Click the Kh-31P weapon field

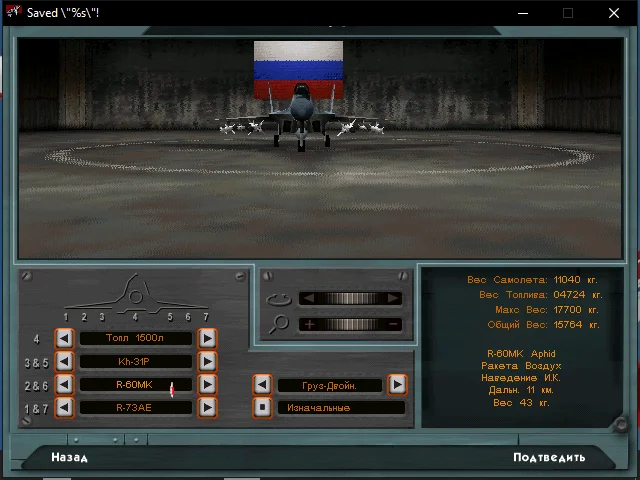[136, 362]
